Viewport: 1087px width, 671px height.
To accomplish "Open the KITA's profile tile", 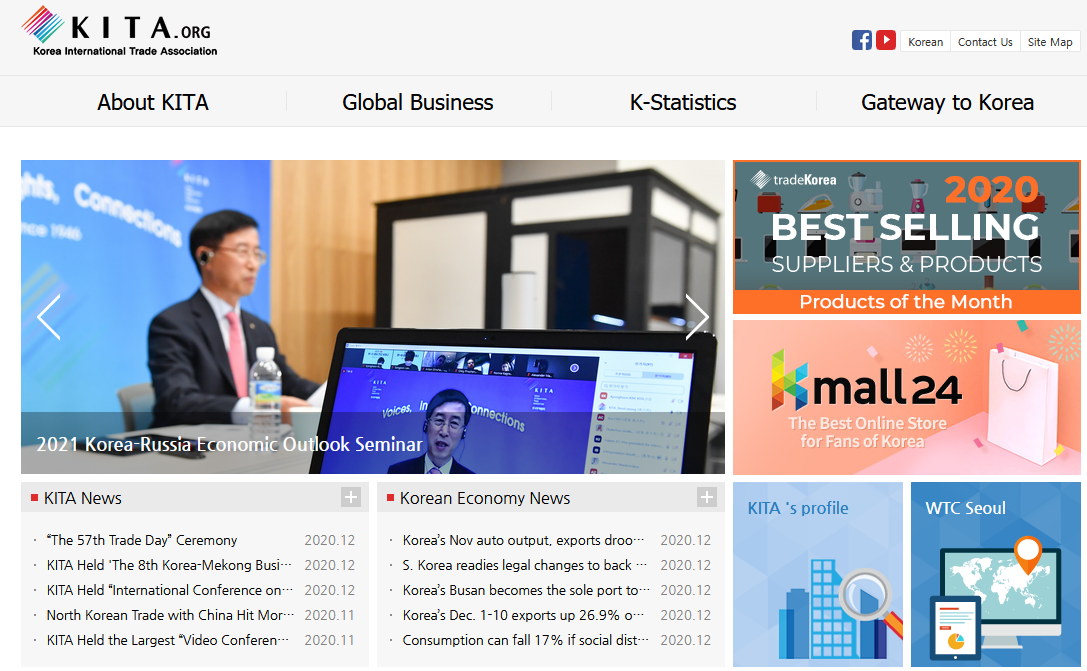I will [818, 575].
